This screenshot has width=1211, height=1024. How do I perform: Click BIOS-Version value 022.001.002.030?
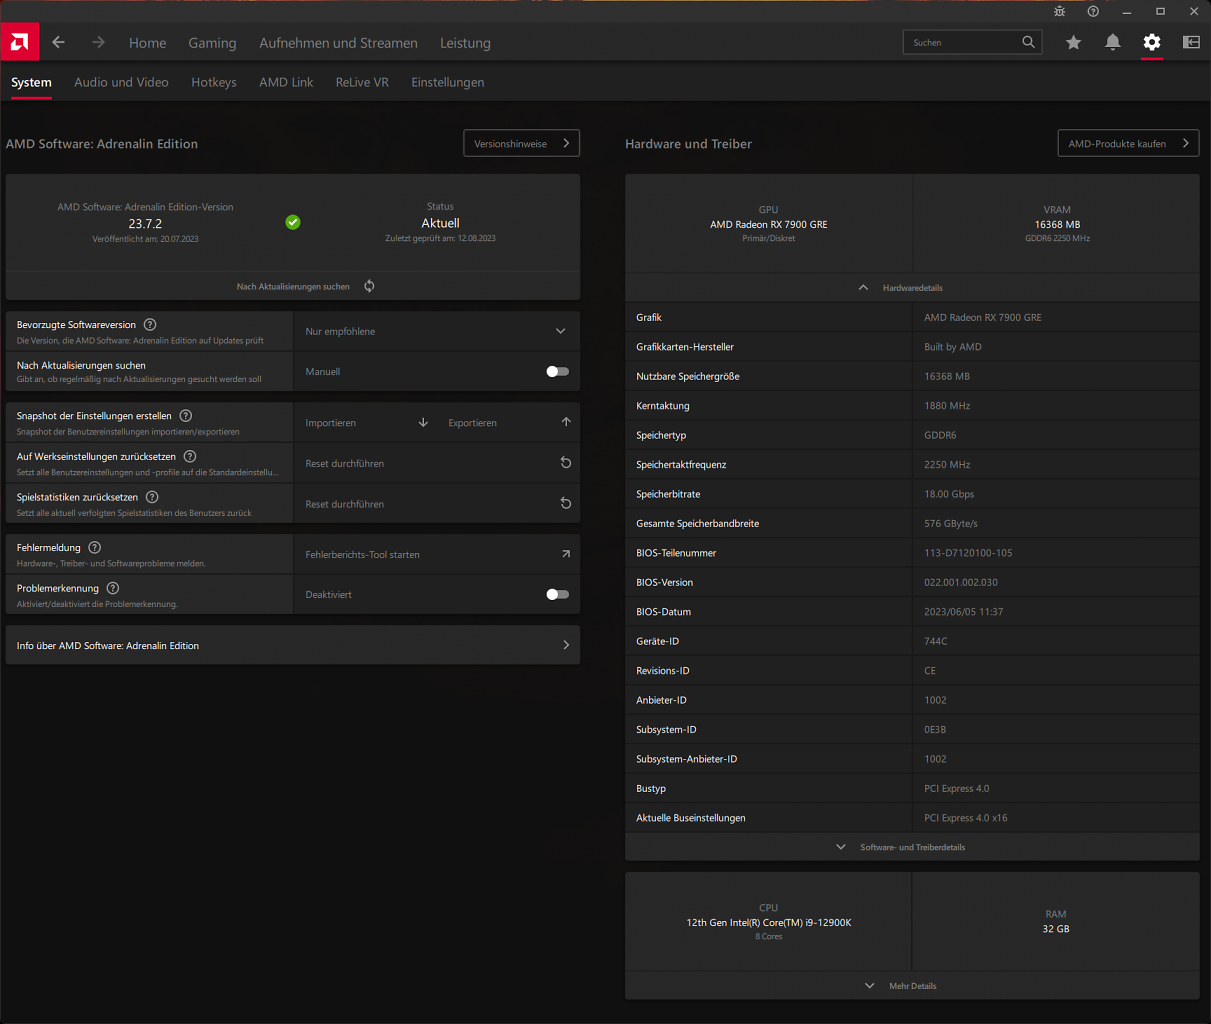(x=960, y=582)
